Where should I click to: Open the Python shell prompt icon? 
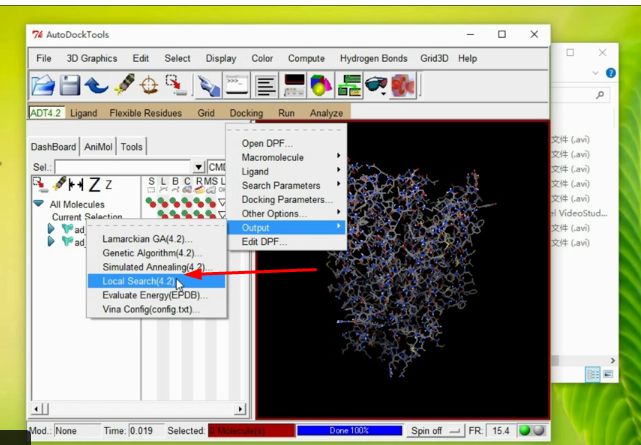(x=237, y=85)
